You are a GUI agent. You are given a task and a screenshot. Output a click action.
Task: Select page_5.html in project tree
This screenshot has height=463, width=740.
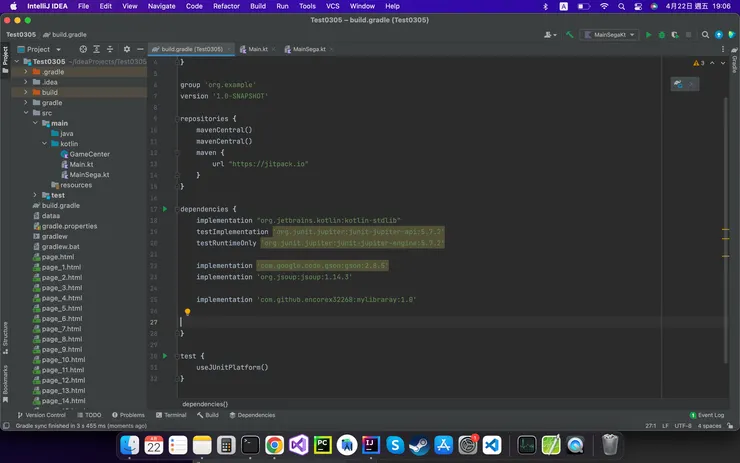[x=61, y=308]
